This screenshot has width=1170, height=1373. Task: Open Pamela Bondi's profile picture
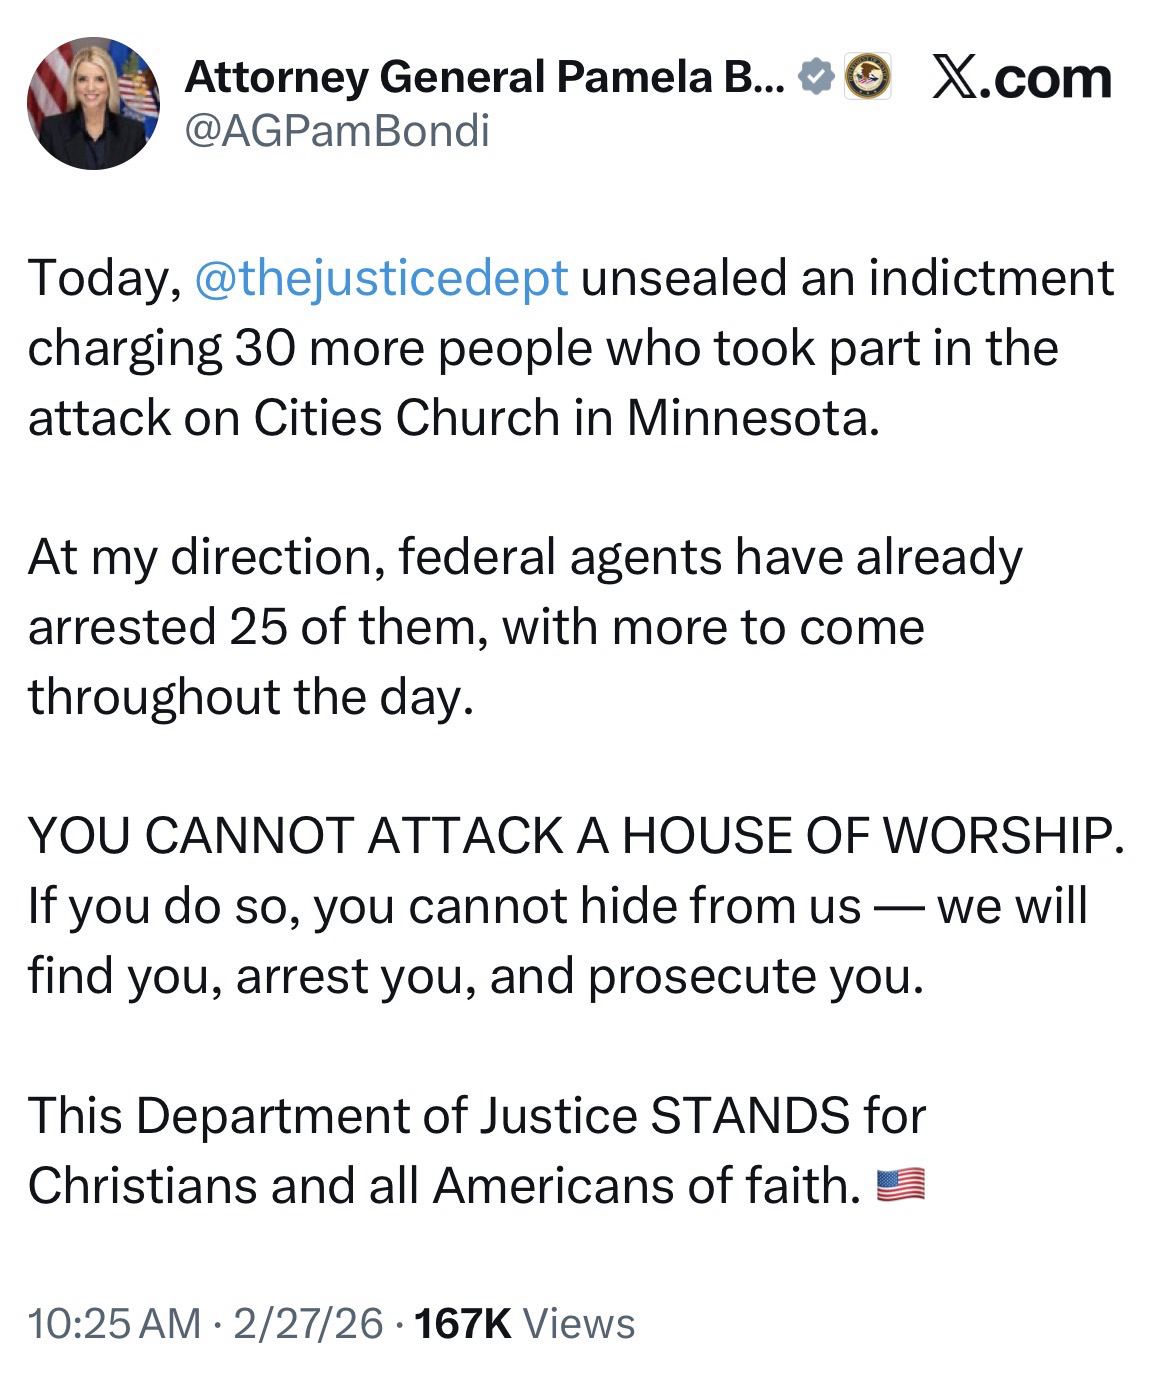tap(92, 104)
